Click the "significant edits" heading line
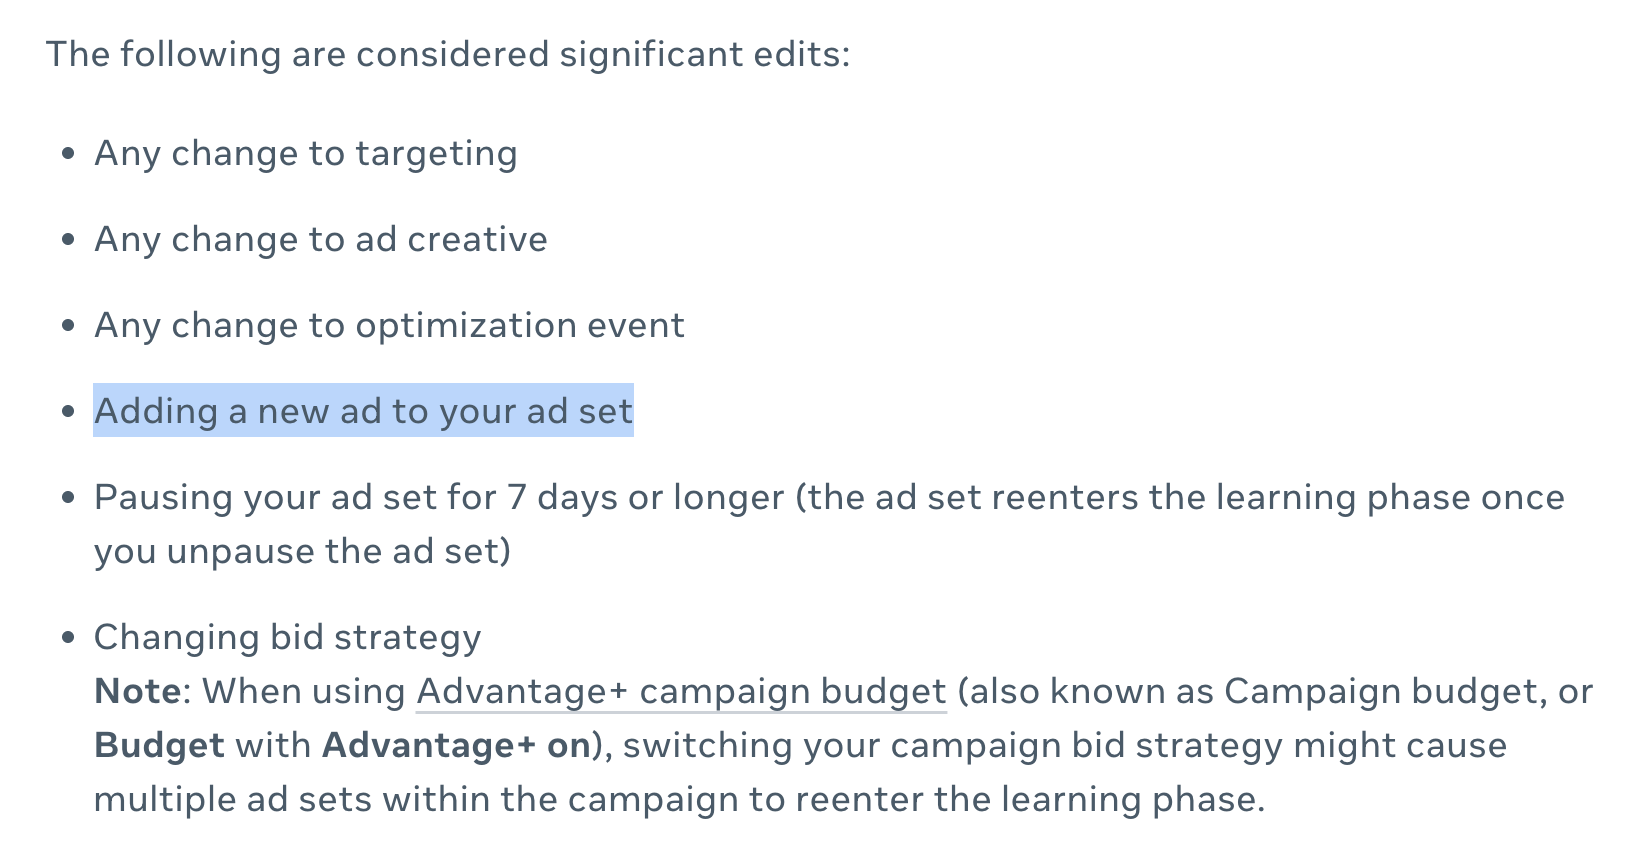 point(447,54)
